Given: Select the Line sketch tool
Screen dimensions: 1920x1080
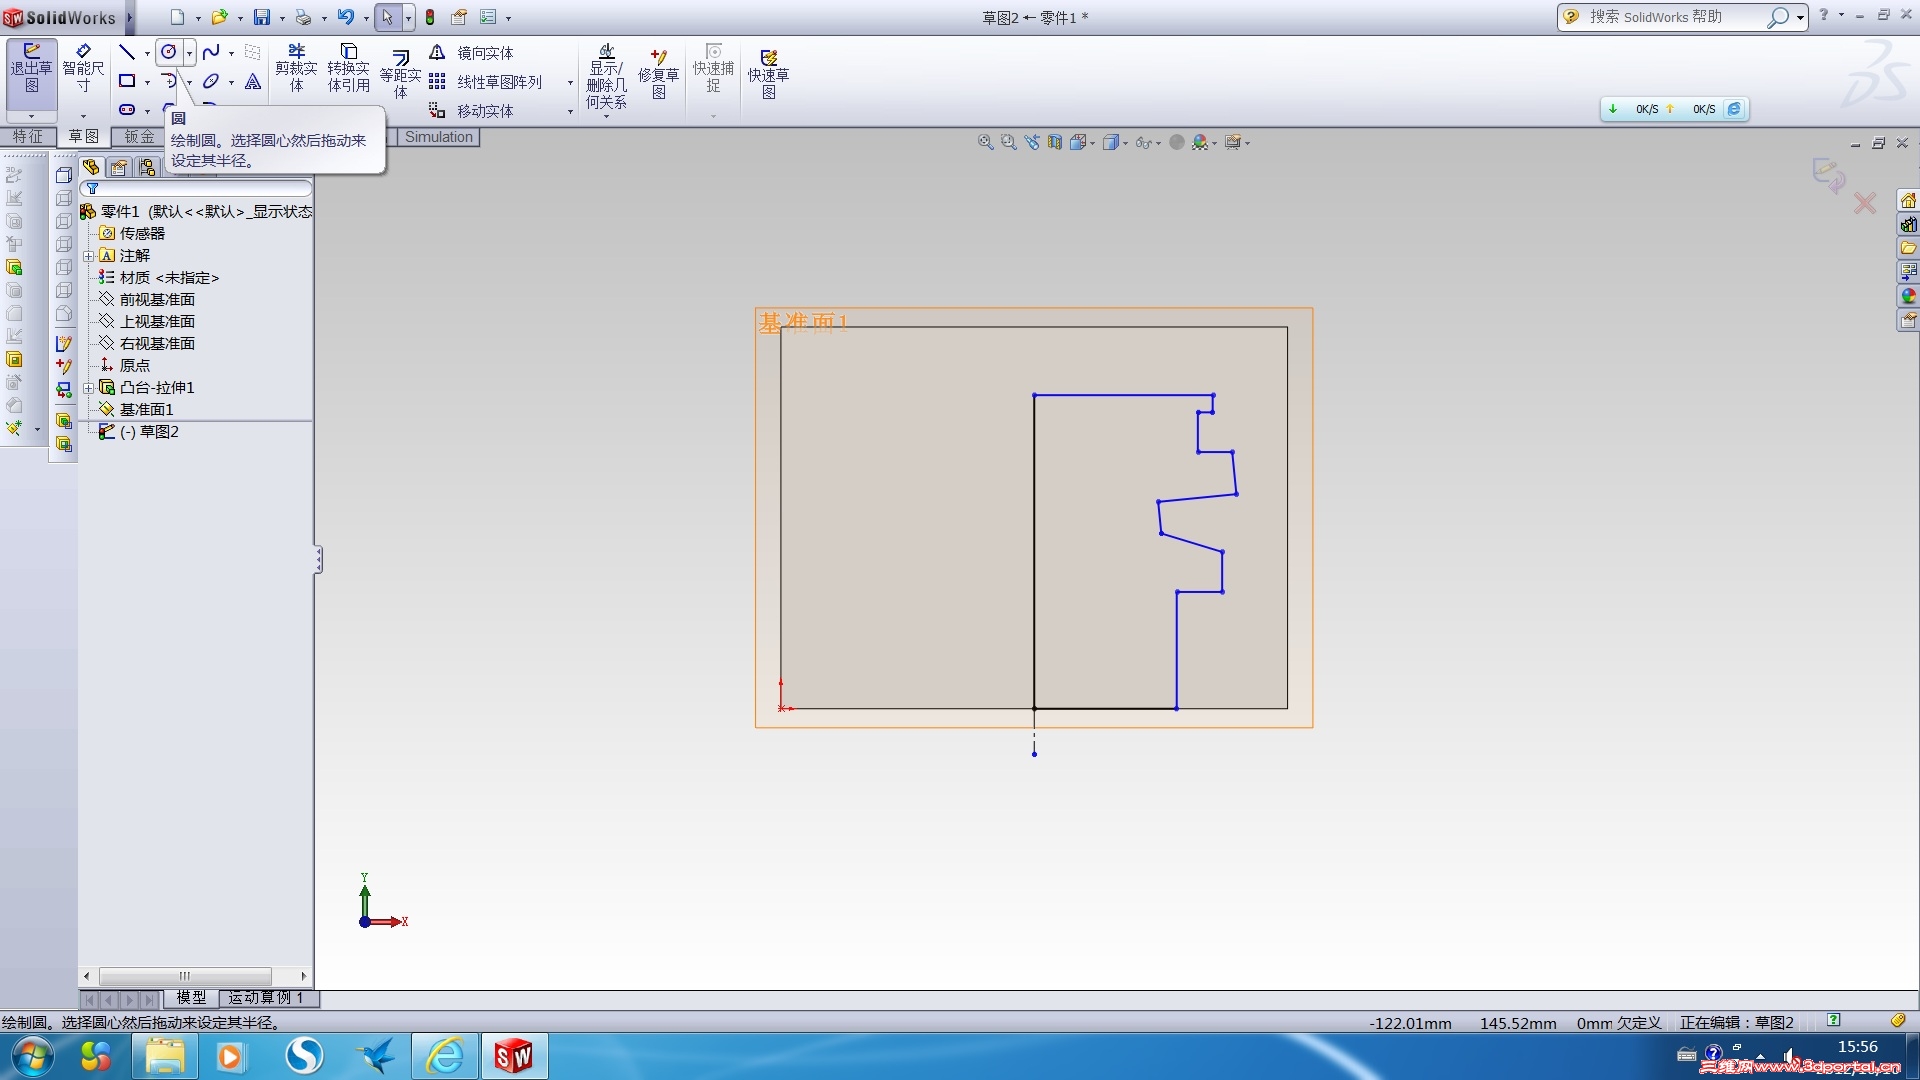Looking at the screenshot, I should click(127, 52).
